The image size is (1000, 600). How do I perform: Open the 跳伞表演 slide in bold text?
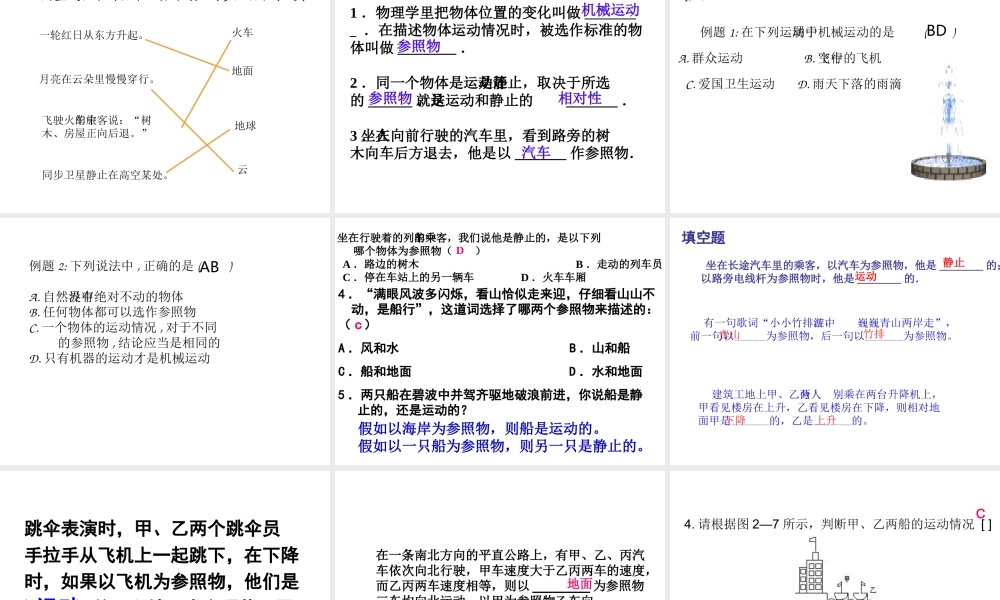(165, 536)
